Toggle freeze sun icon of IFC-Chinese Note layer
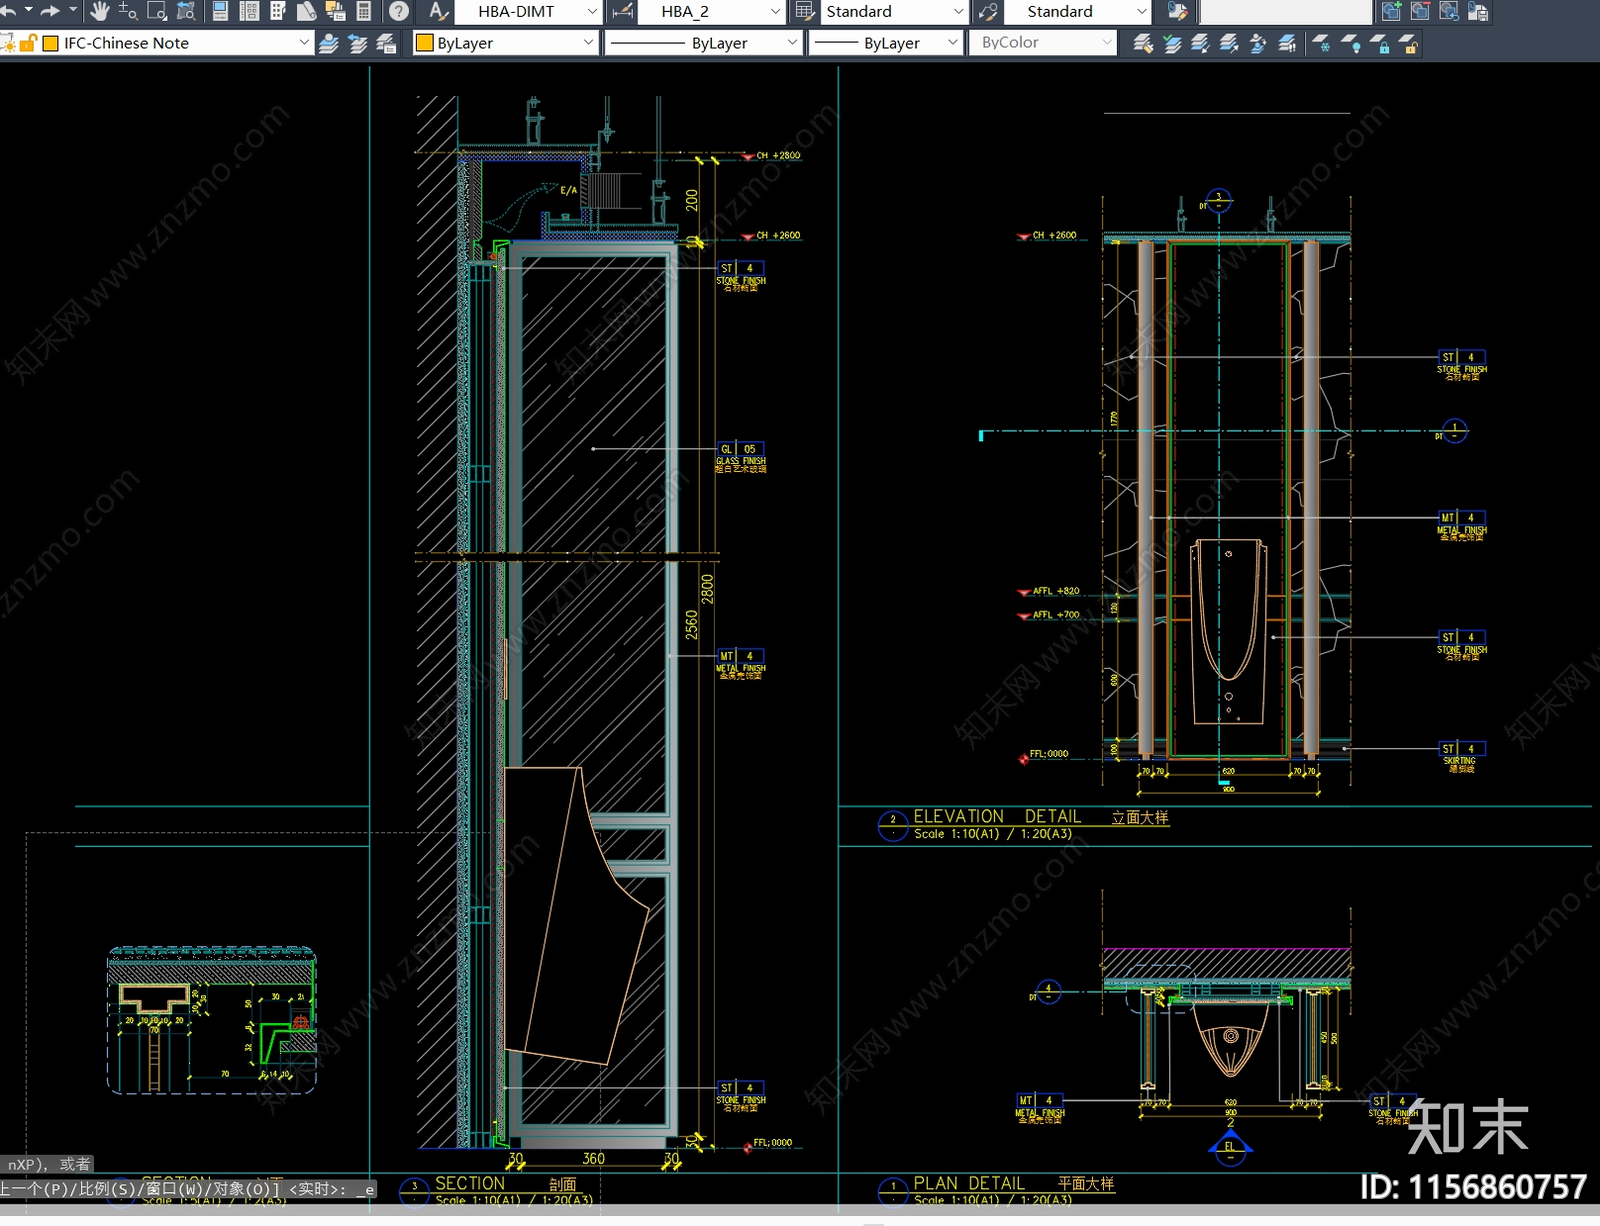Viewport: 1600px width, 1226px height. [x=9, y=43]
